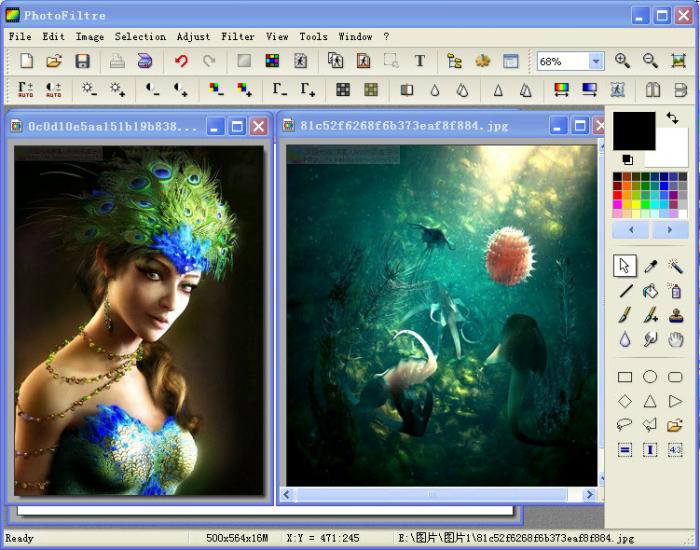Open the Tools menu
Screen dimensions: 700x550
[313, 37]
